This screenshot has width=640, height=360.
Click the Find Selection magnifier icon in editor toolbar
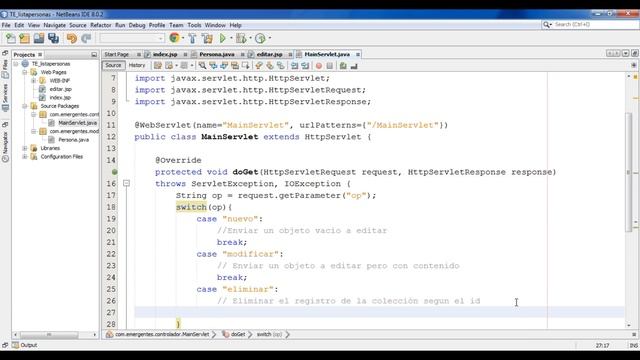point(202,66)
